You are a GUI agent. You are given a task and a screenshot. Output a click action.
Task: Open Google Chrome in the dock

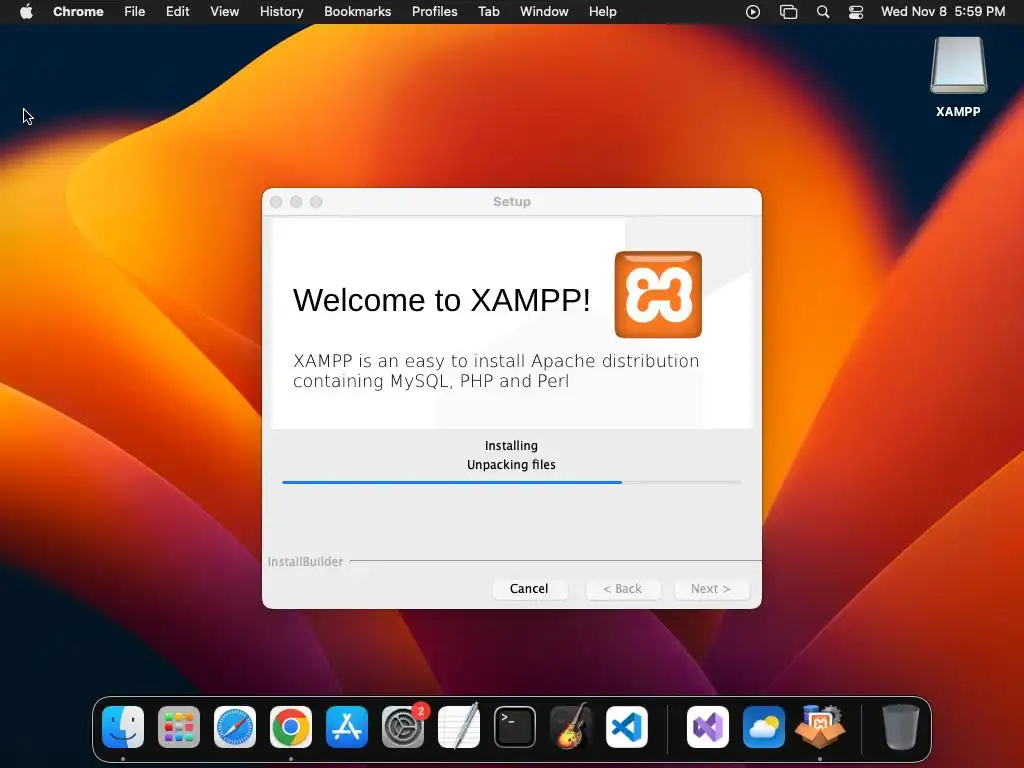tap(291, 727)
